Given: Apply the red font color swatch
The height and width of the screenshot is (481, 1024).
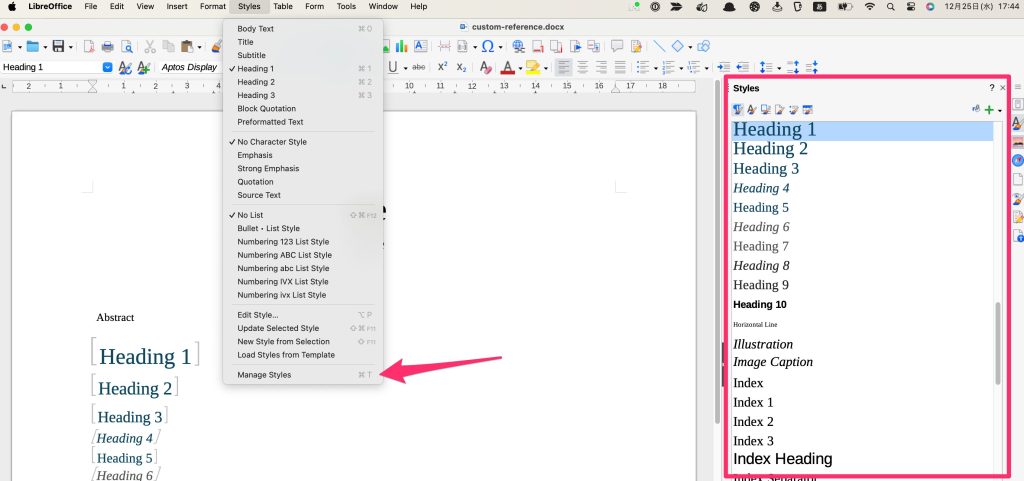Looking at the screenshot, I should point(507,67).
